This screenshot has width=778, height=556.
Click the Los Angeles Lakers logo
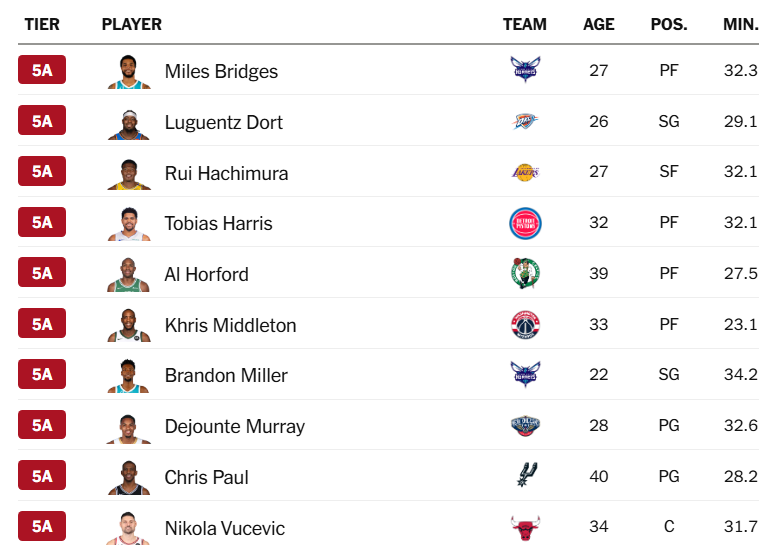coord(524,172)
